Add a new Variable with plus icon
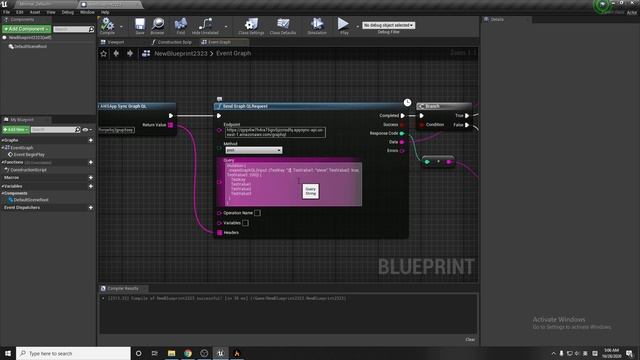Viewport: 640px width, 360px height. point(91,186)
